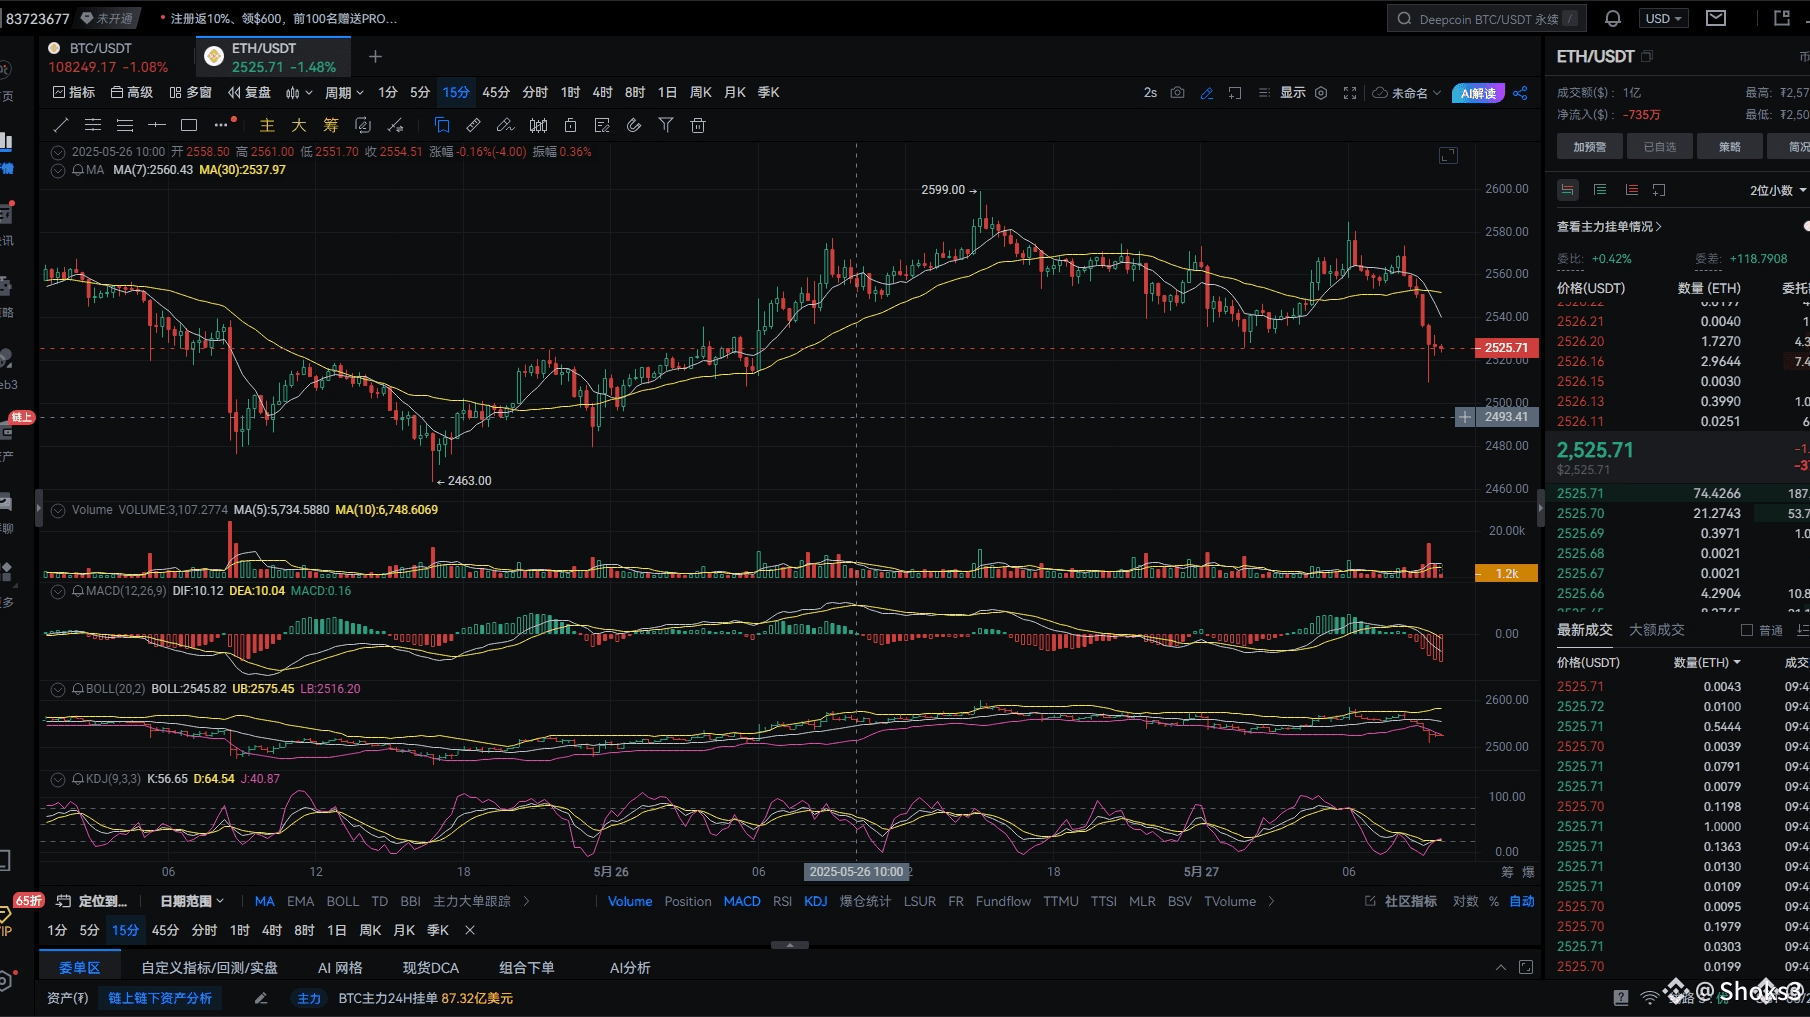Enter fullscreen chart mode
1810x1017 pixels.
coord(1350,92)
